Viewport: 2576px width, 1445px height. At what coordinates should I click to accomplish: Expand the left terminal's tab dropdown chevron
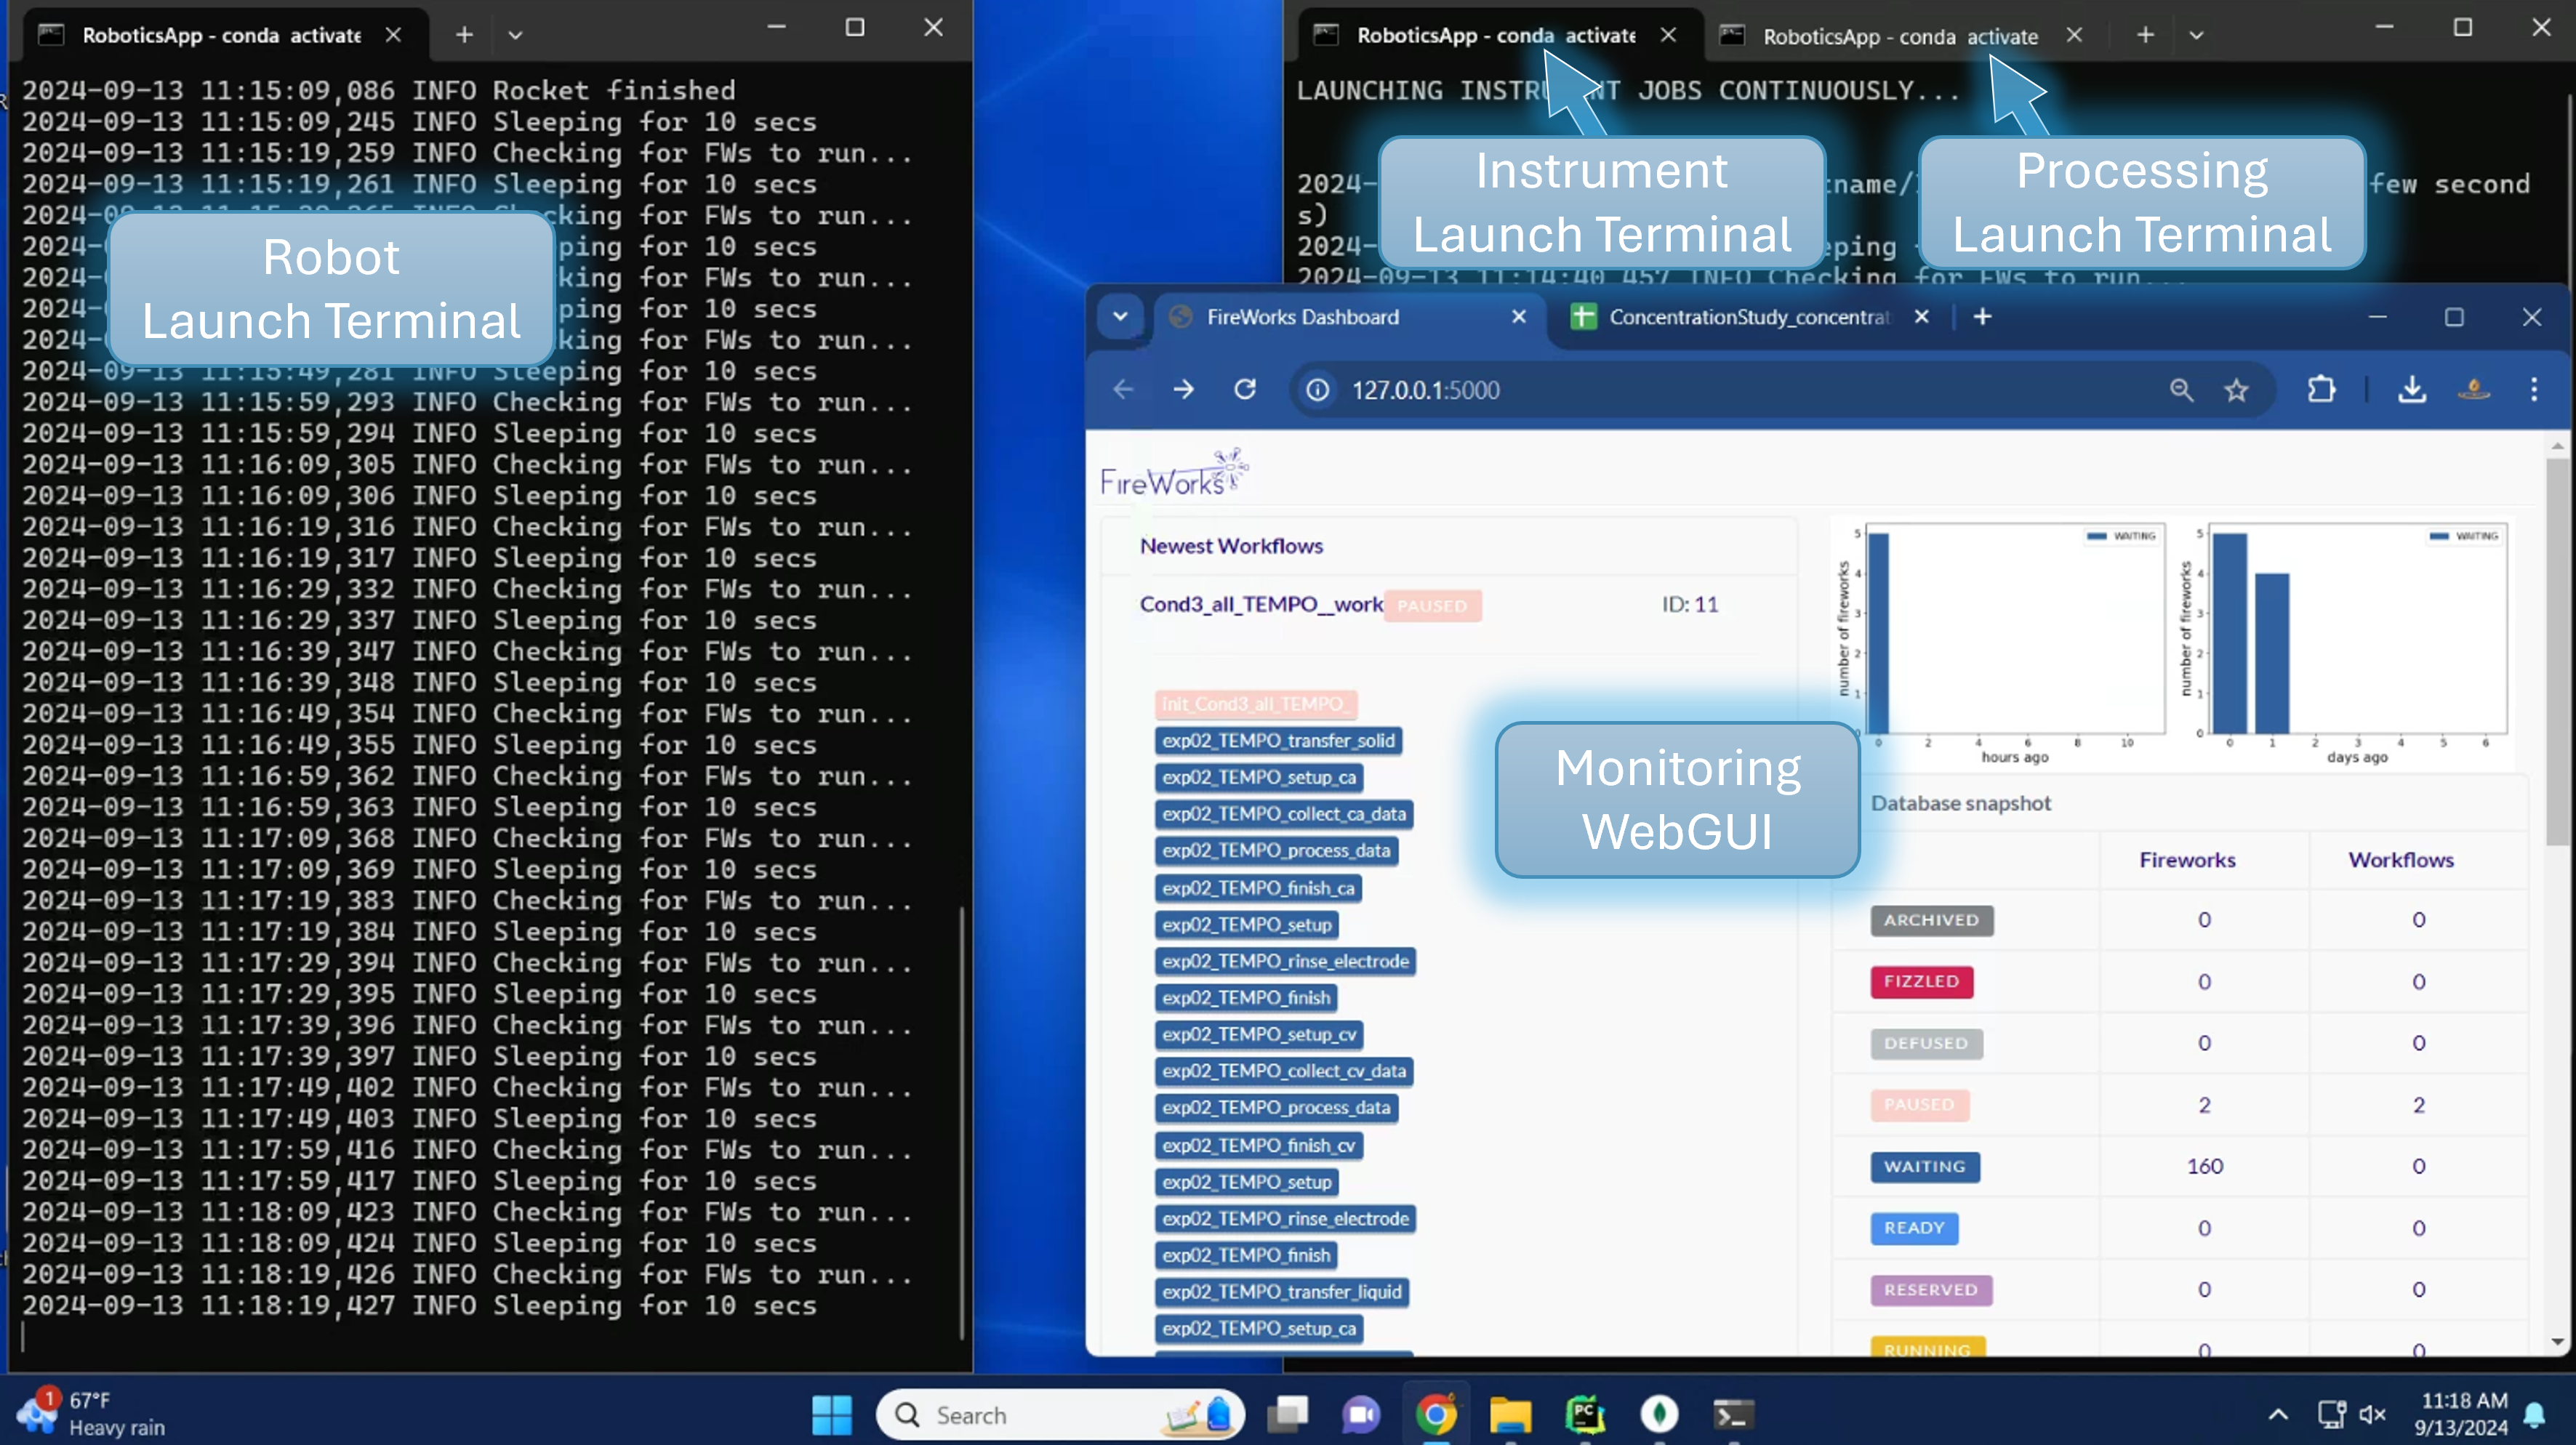(x=516, y=35)
